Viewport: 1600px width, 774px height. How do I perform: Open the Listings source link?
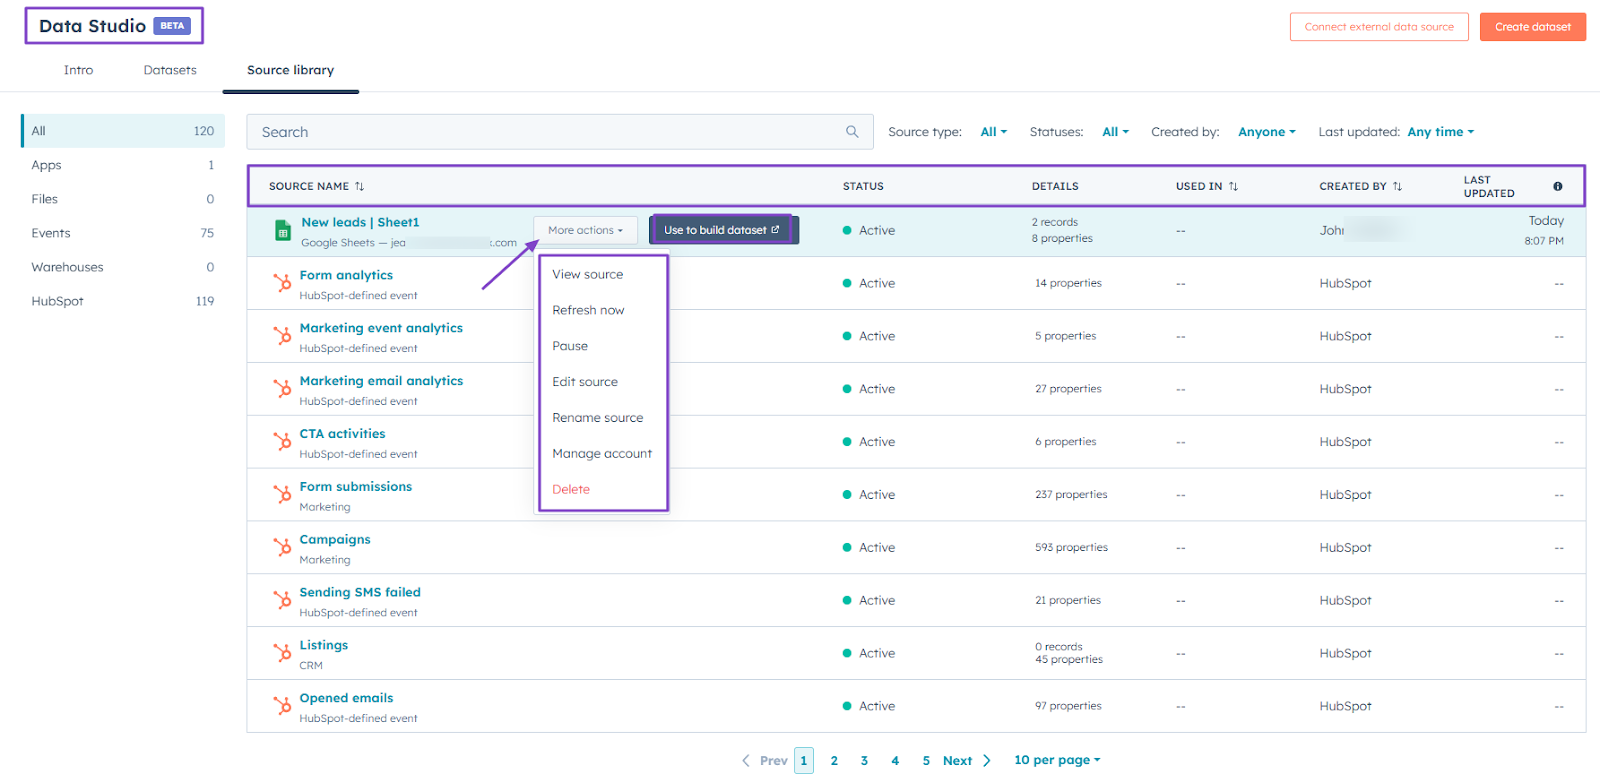(324, 645)
